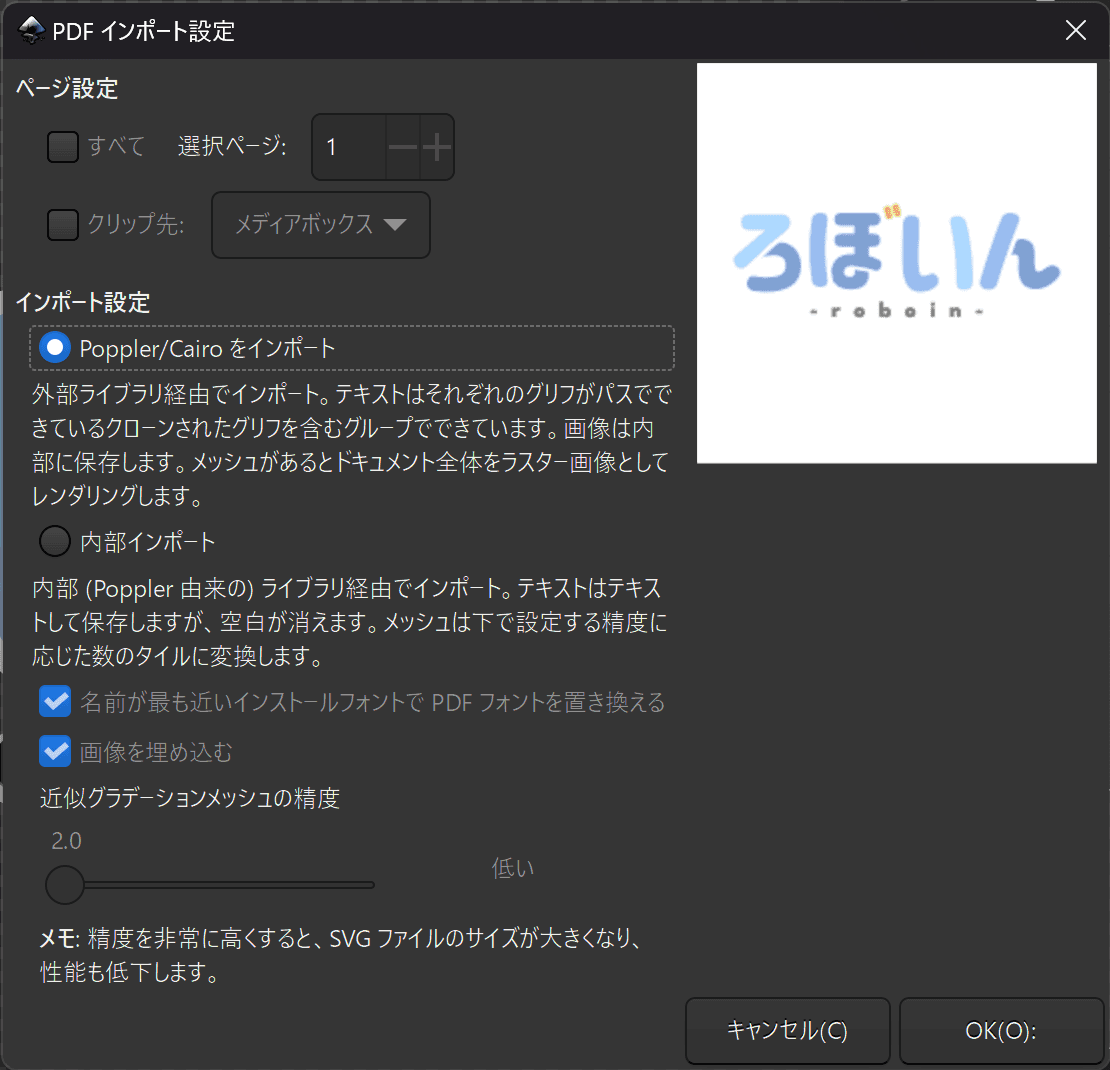Image resolution: width=1110 pixels, height=1070 pixels.
Task: Open the メディアボックス dropdown
Action: tap(321, 224)
